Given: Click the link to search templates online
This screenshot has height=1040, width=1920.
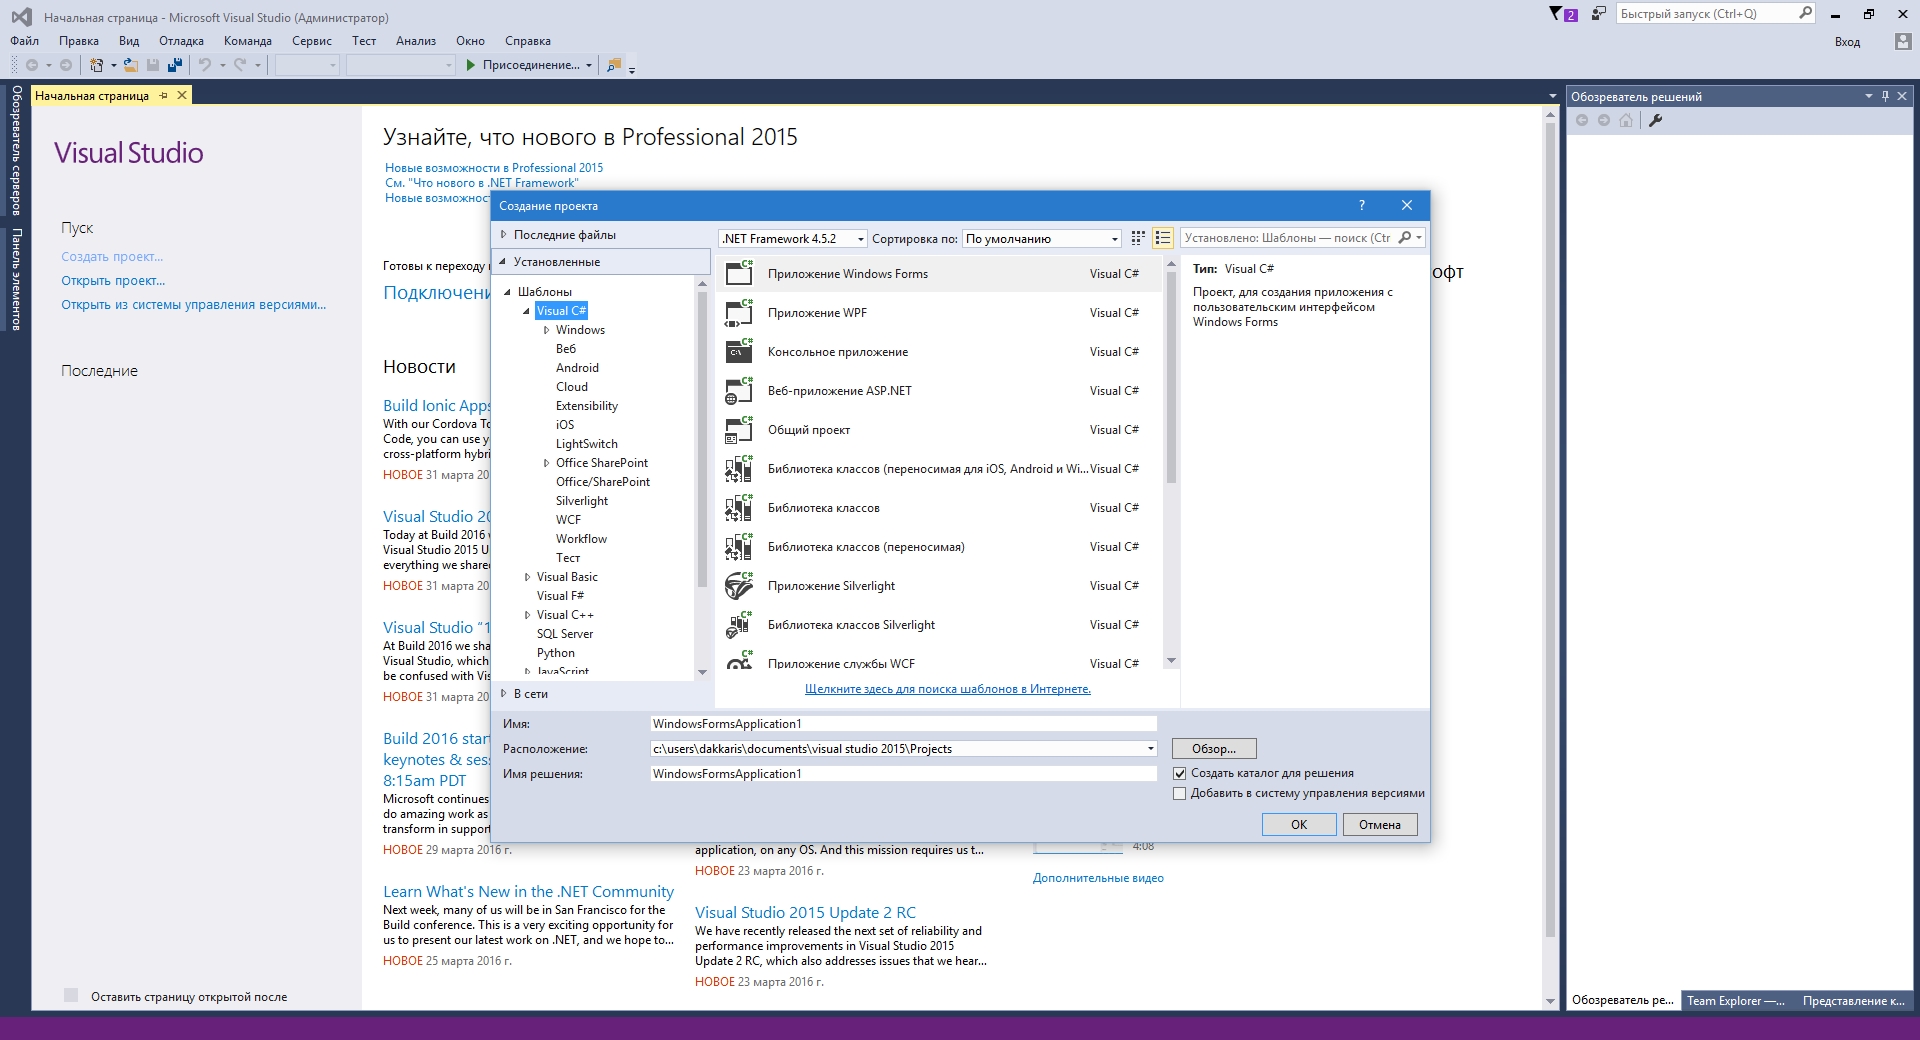Looking at the screenshot, I should (x=948, y=689).
